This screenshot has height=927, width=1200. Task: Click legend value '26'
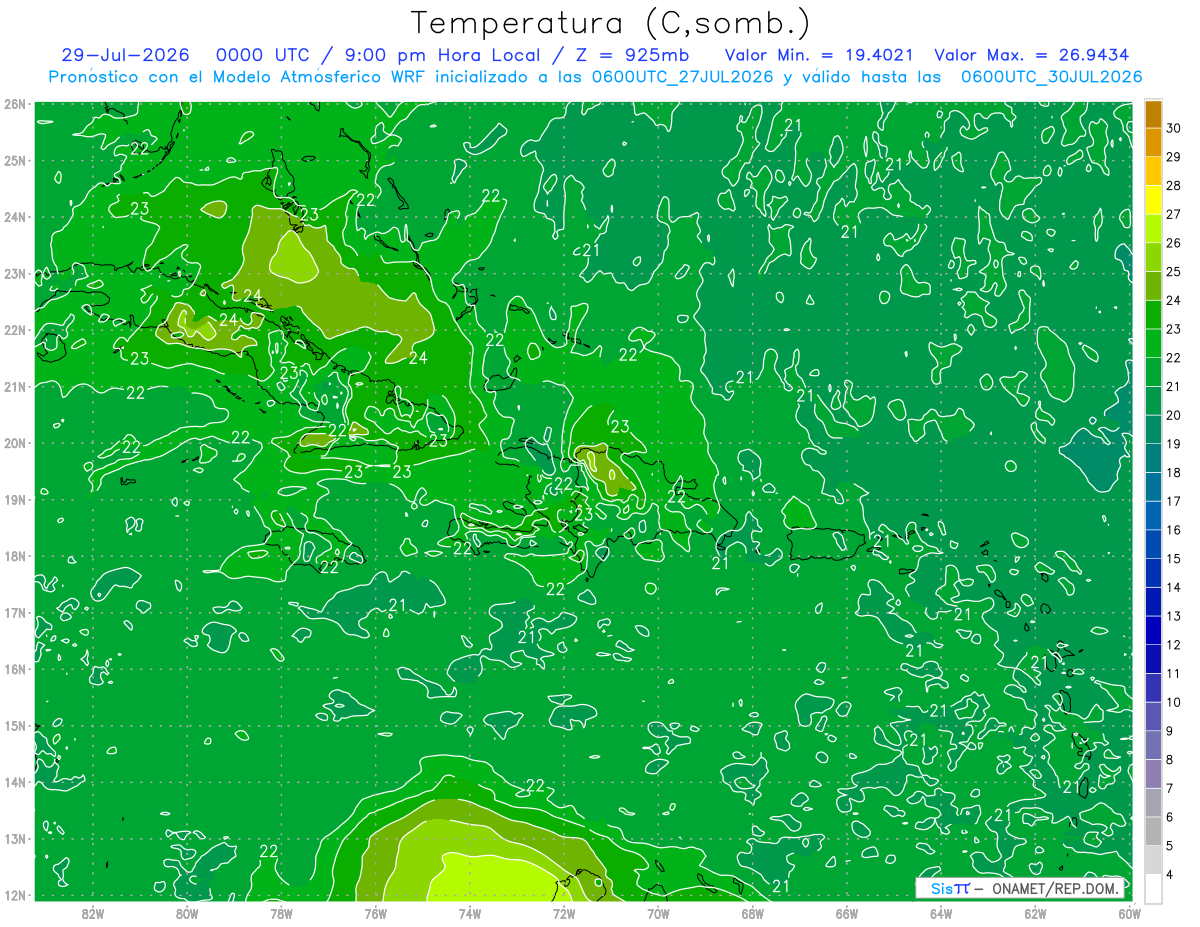coord(1174,243)
